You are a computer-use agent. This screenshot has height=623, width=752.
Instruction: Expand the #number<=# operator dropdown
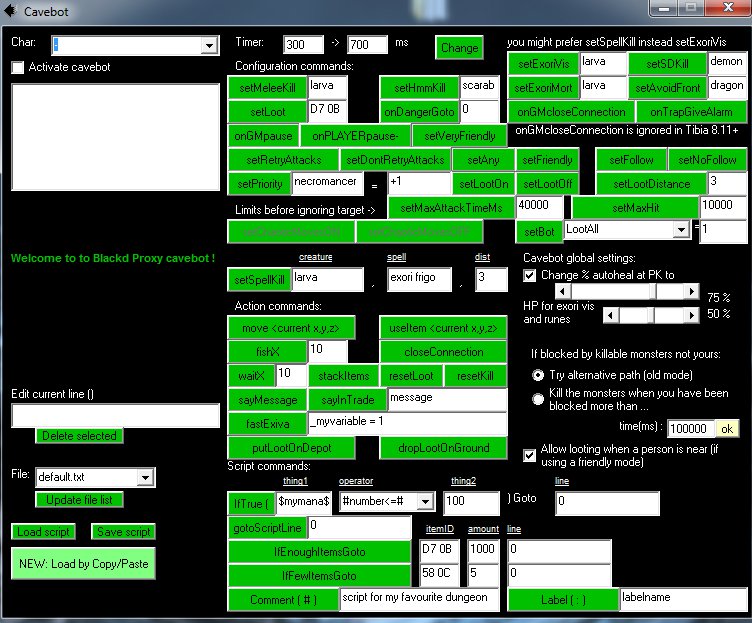[425, 502]
